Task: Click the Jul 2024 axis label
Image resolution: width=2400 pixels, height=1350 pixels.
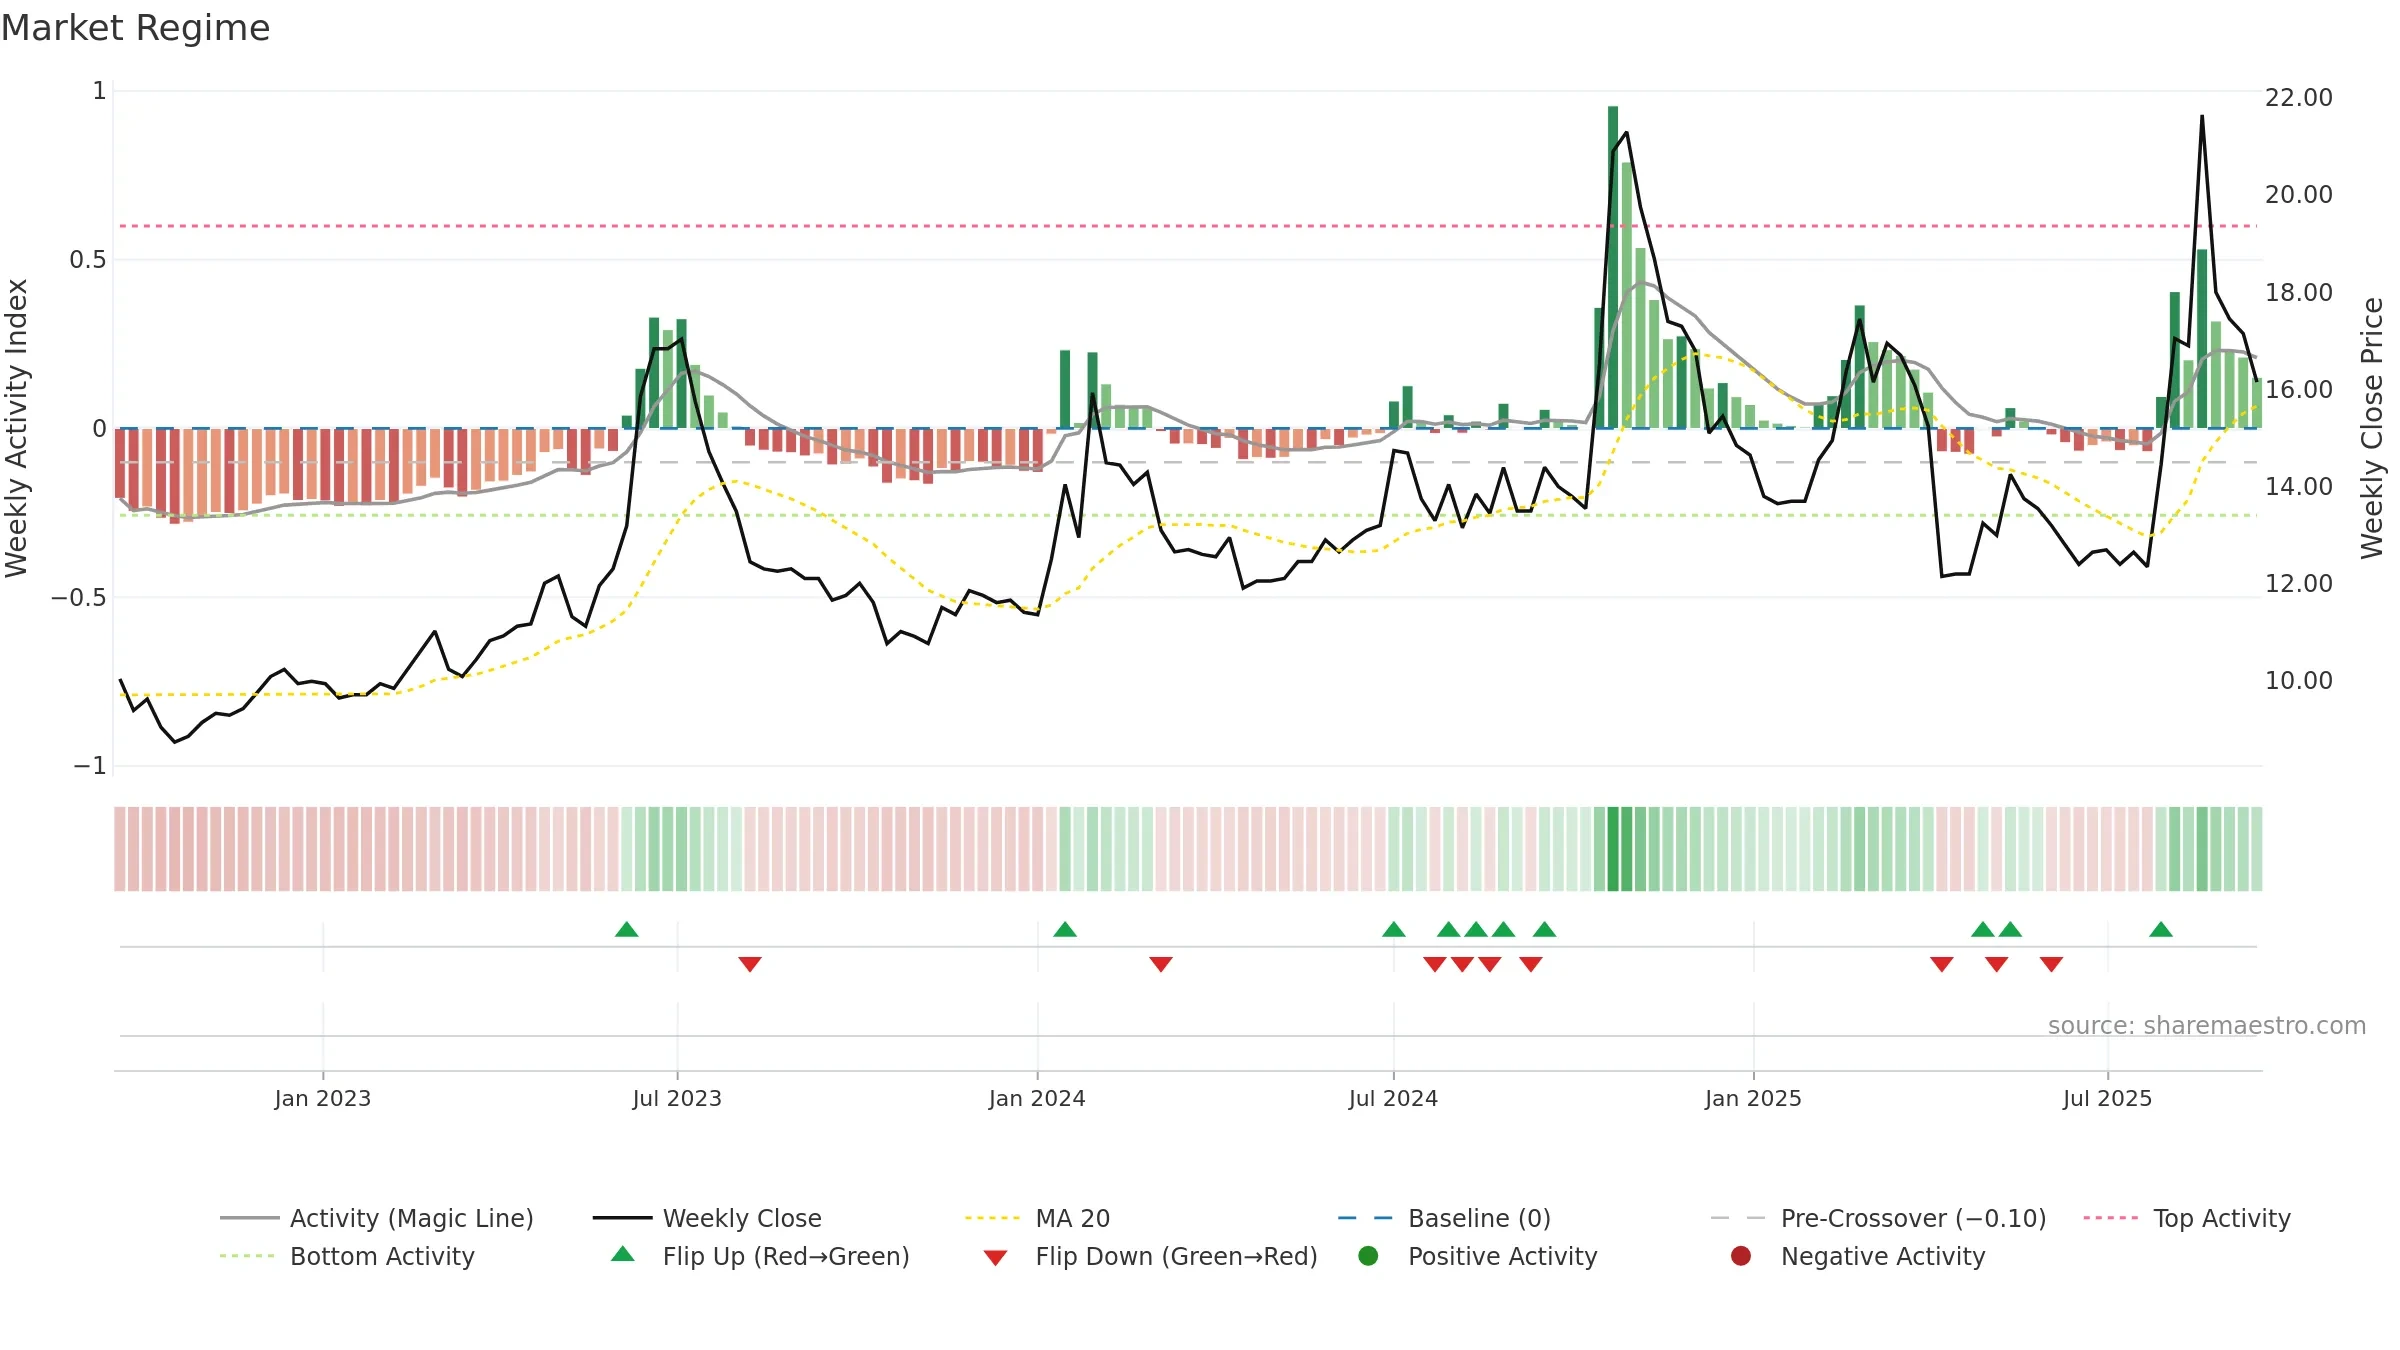Action: pyautogui.click(x=1393, y=1098)
